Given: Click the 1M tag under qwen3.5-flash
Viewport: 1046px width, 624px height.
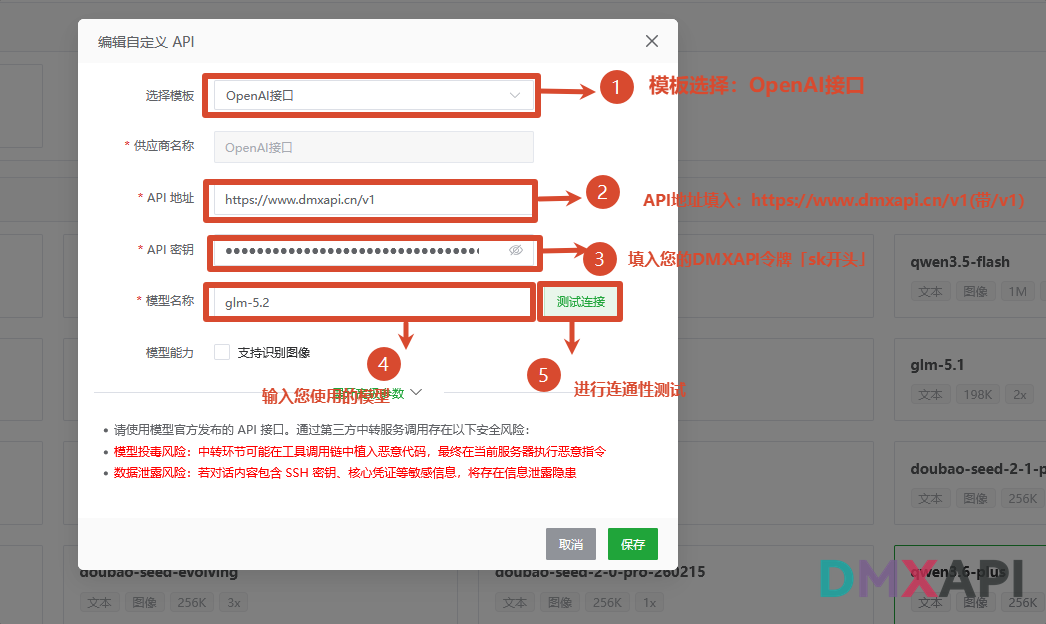Looking at the screenshot, I should point(1017,292).
